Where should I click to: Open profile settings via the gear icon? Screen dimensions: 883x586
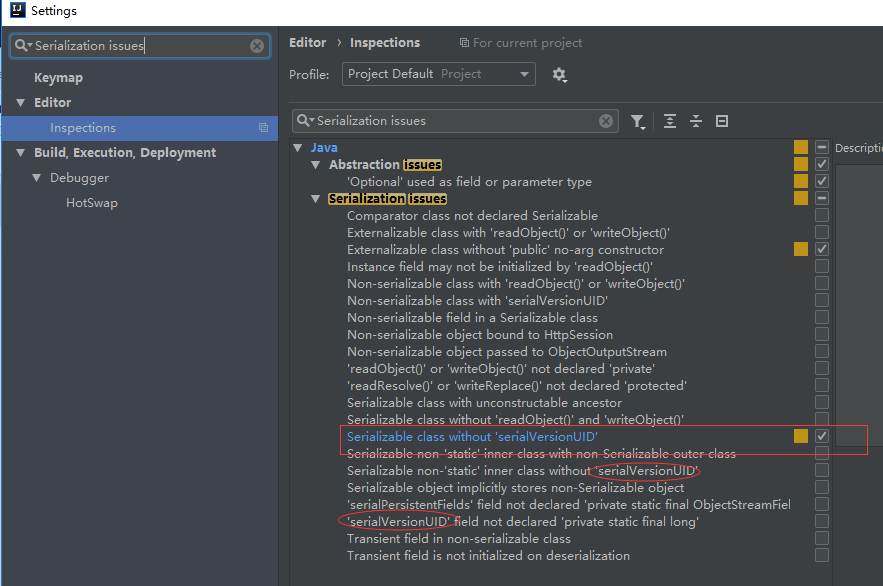[558, 75]
